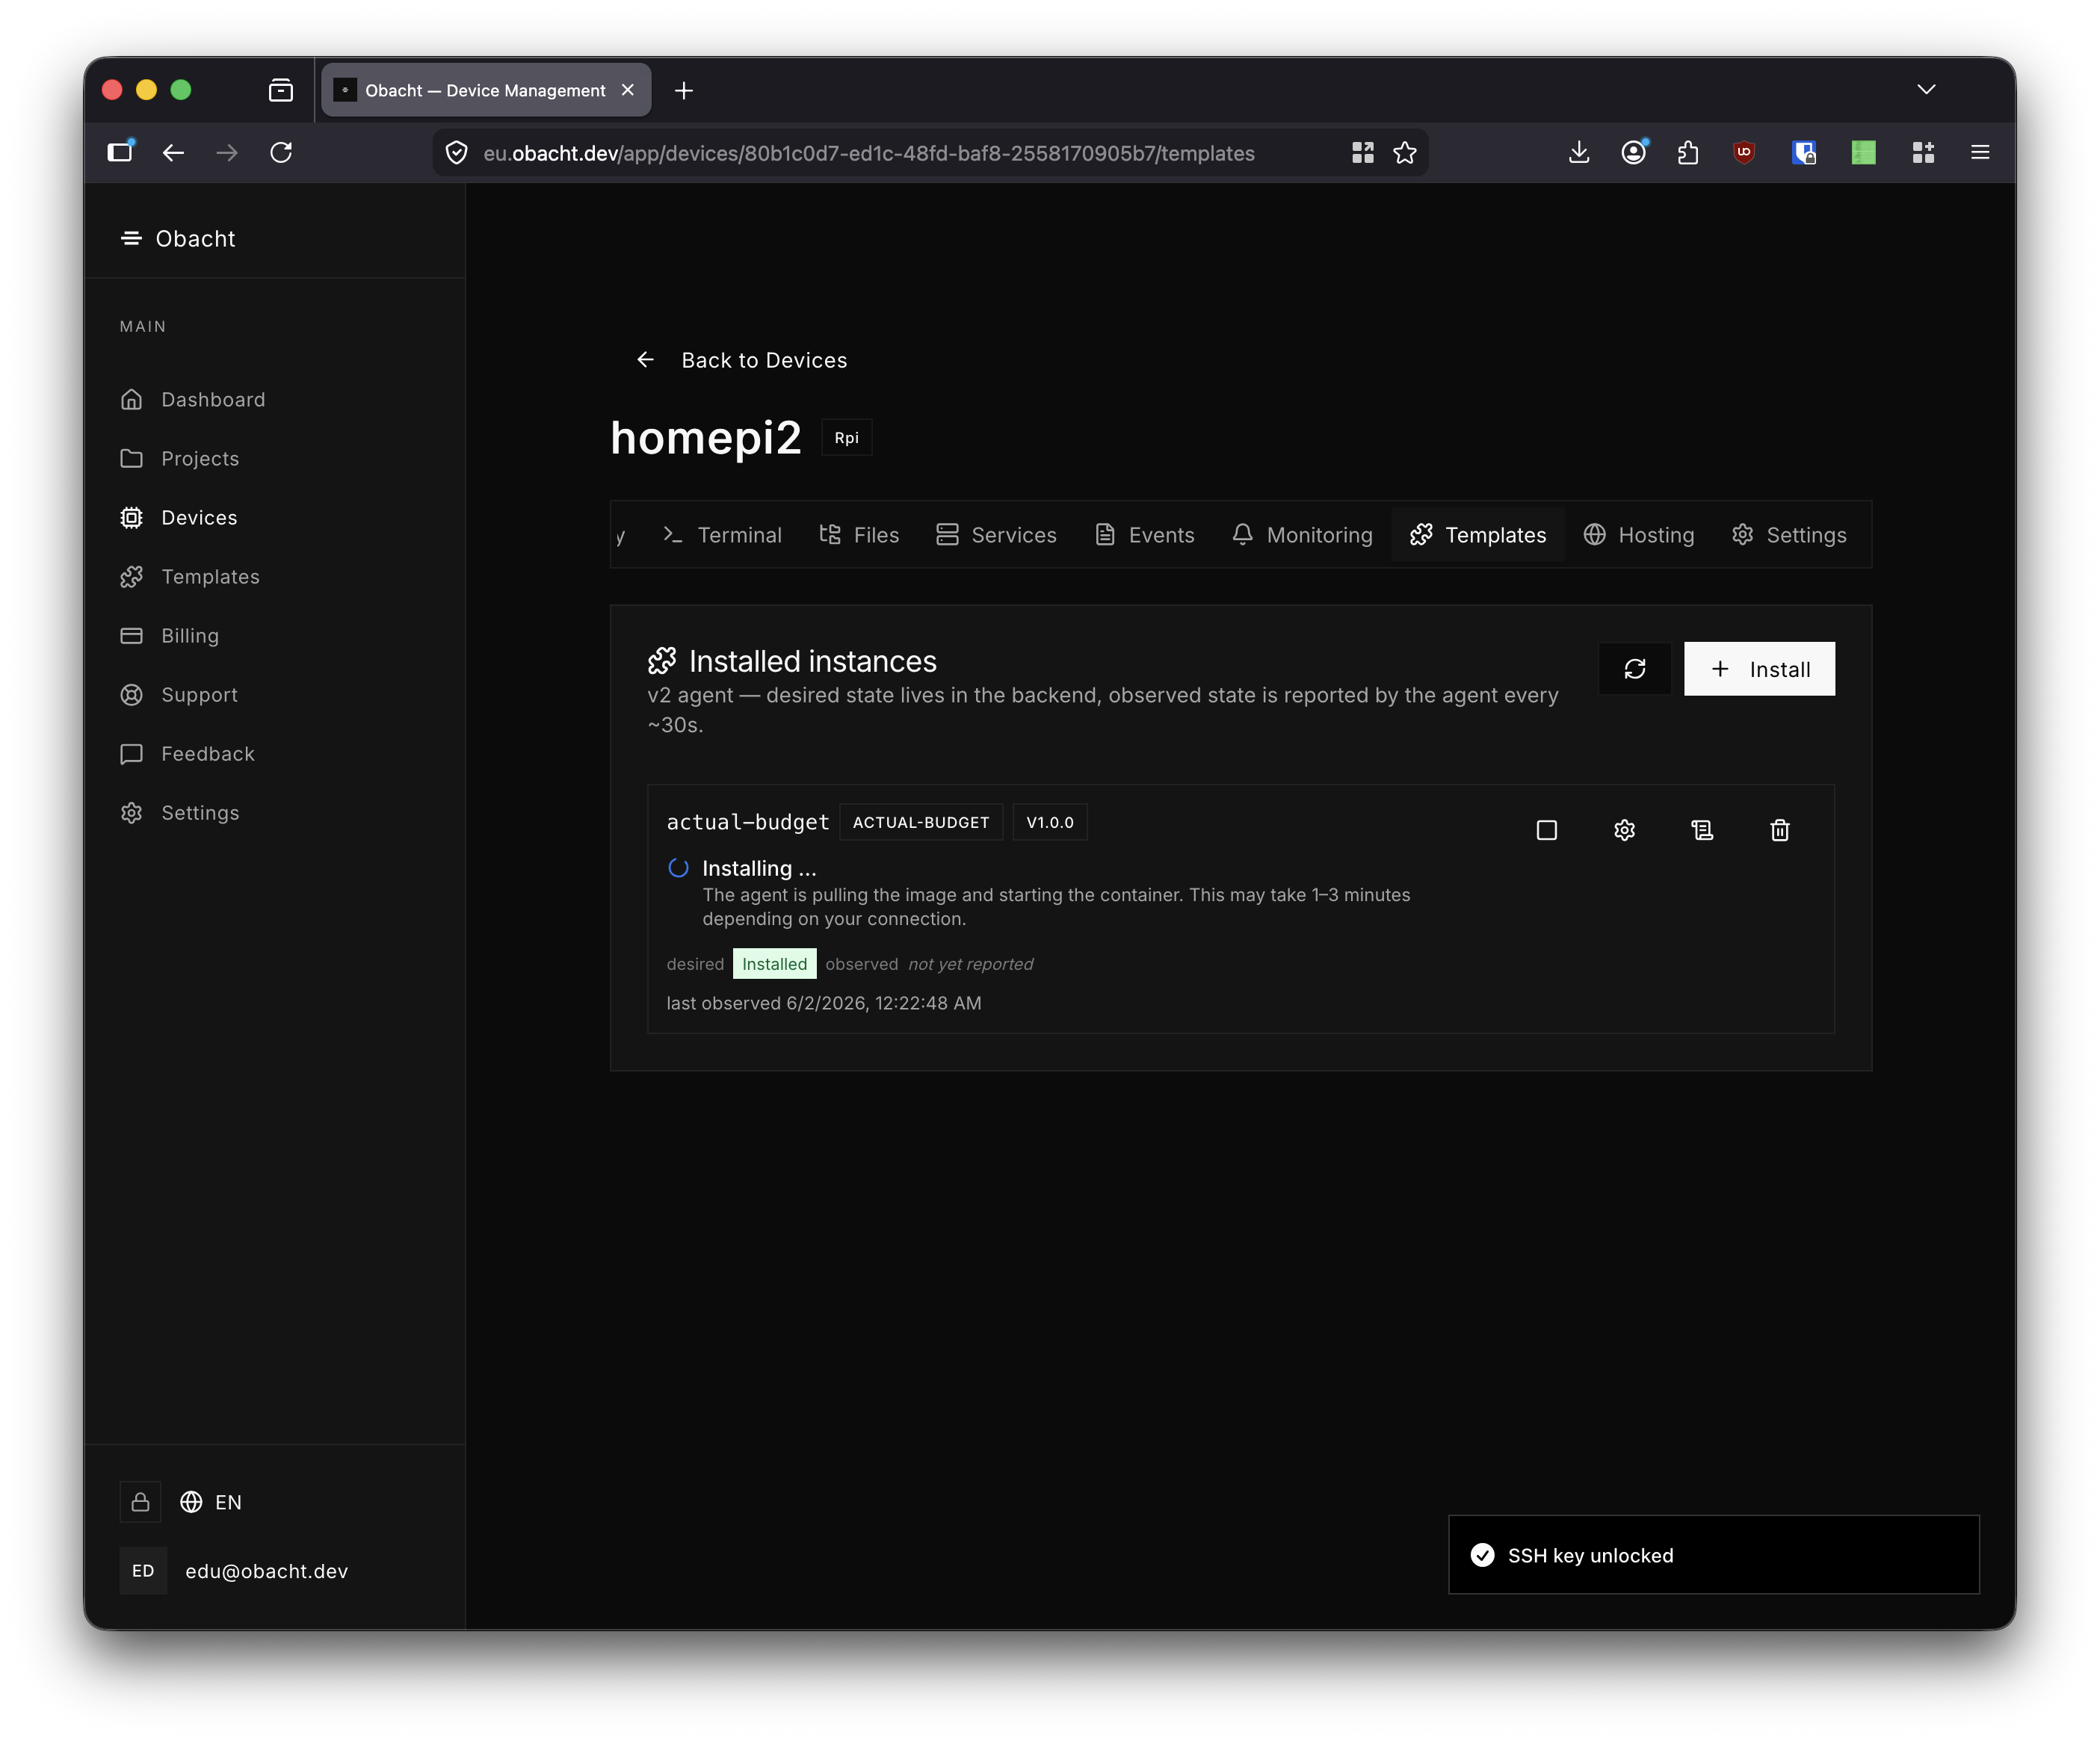Click the ACTUAL-BUDGET template badge

[x=920, y=822]
